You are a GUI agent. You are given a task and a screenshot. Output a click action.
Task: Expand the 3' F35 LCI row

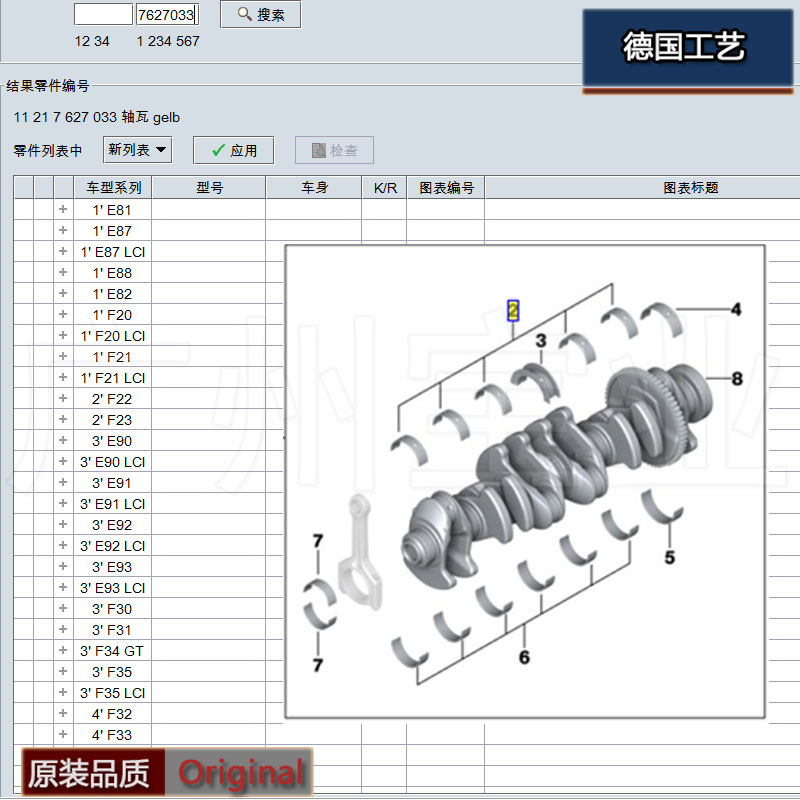pos(63,692)
